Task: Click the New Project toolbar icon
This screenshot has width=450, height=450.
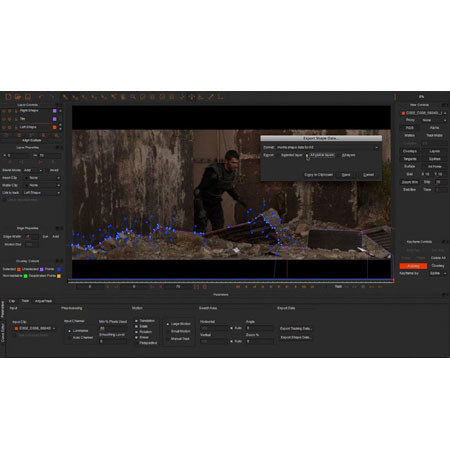Action: (9, 97)
